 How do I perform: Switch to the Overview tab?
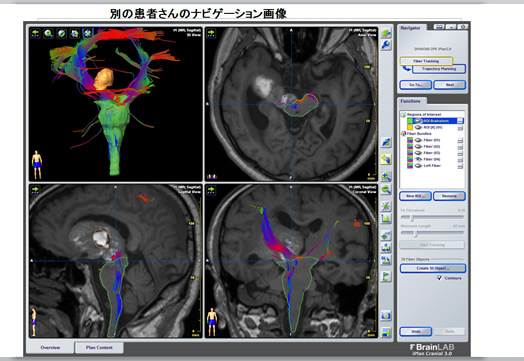click(50, 348)
